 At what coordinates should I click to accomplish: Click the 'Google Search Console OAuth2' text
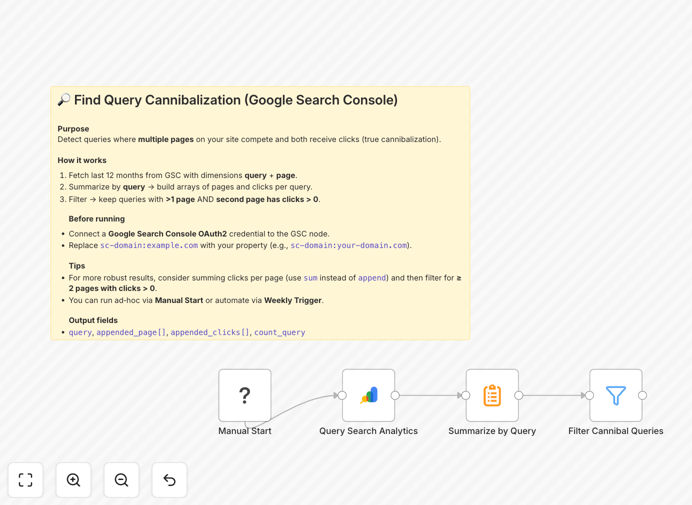click(167, 234)
